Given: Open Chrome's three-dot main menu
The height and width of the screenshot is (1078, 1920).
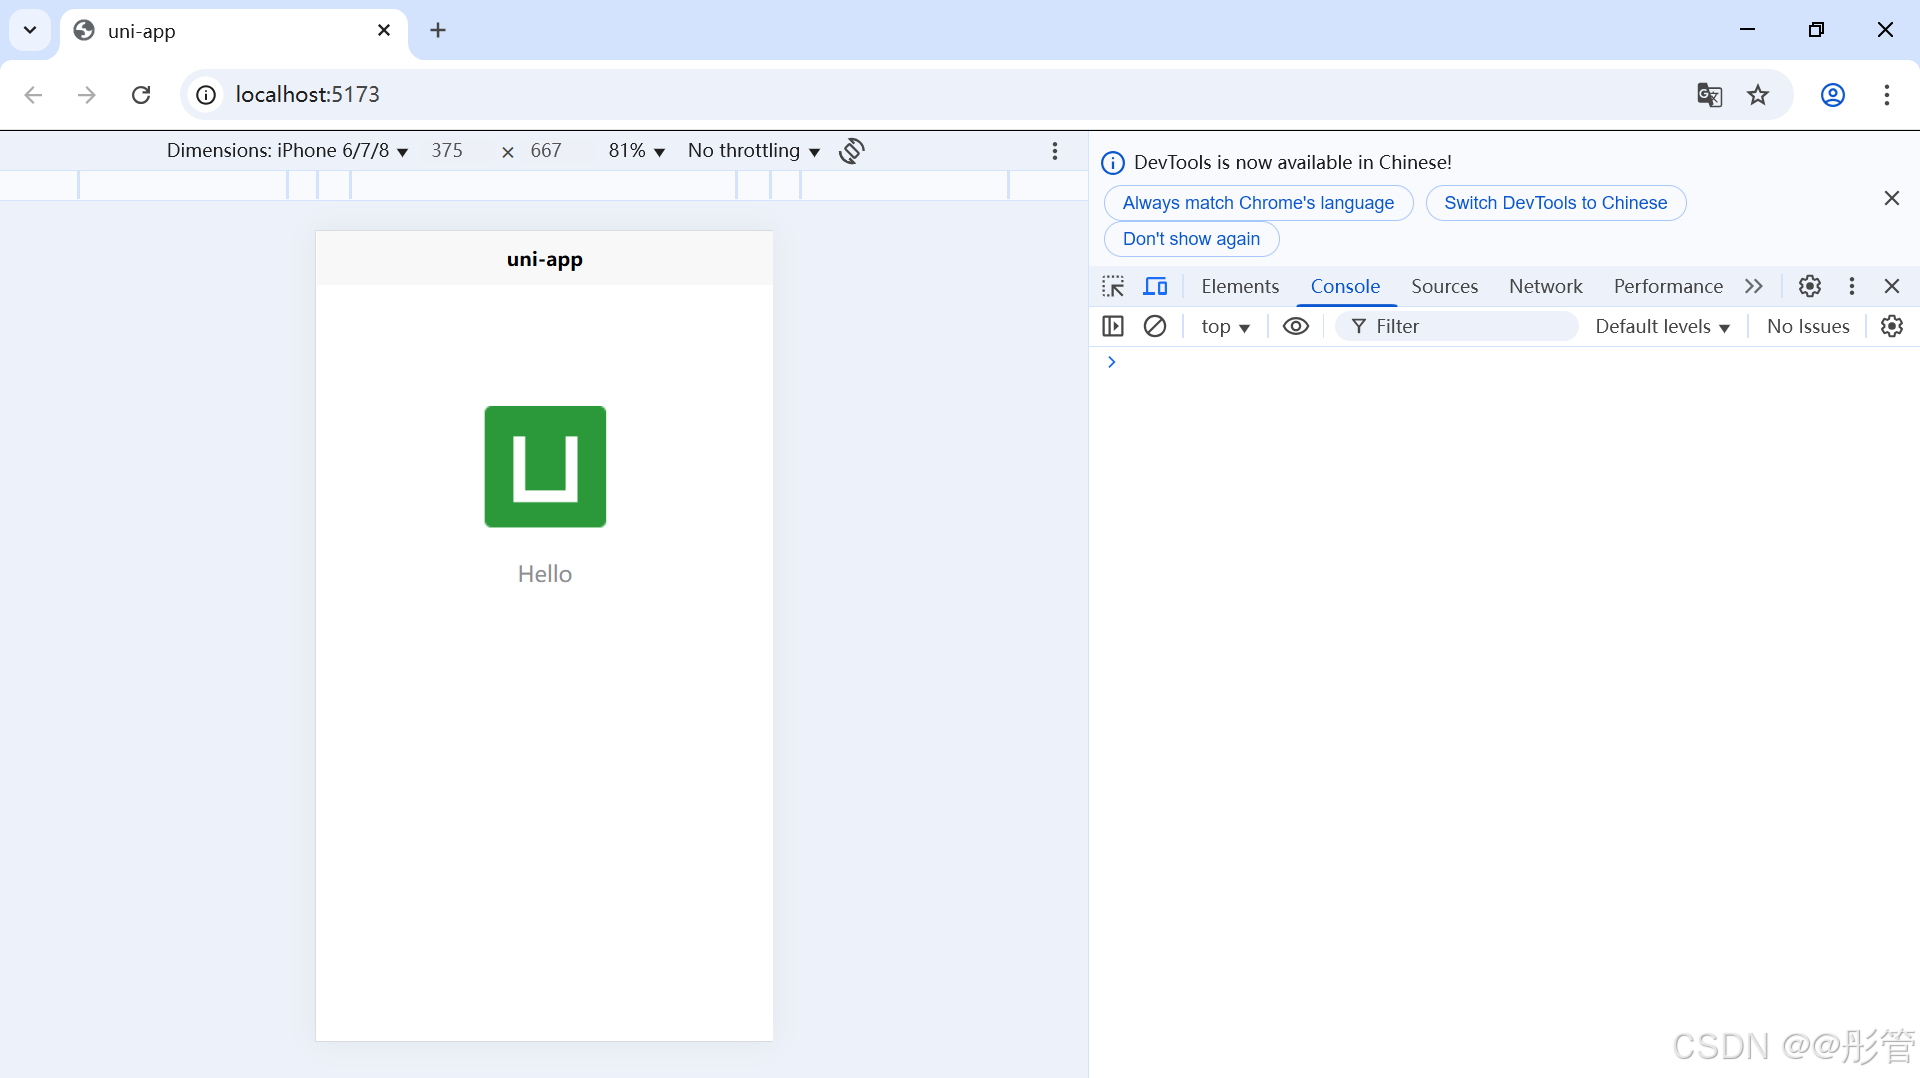Looking at the screenshot, I should (1887, 94).
